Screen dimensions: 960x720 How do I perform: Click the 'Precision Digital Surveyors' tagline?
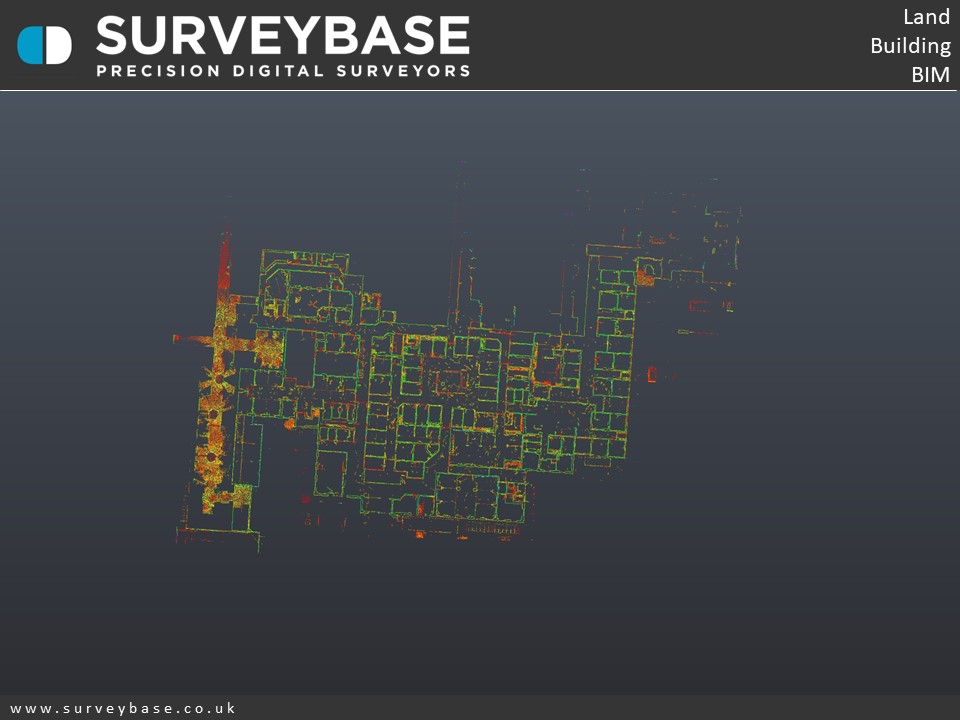pyautogui.click(x=283, y=71)
